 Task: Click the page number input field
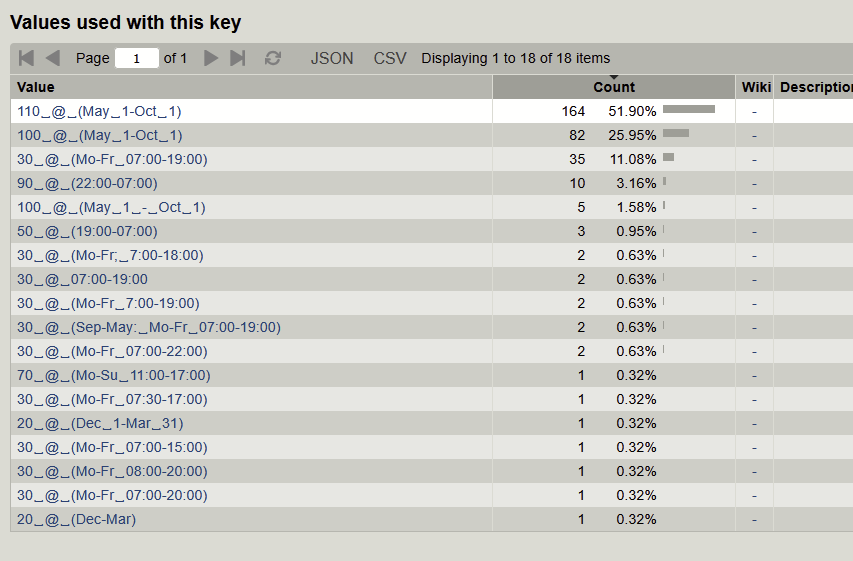click(137, 58)
